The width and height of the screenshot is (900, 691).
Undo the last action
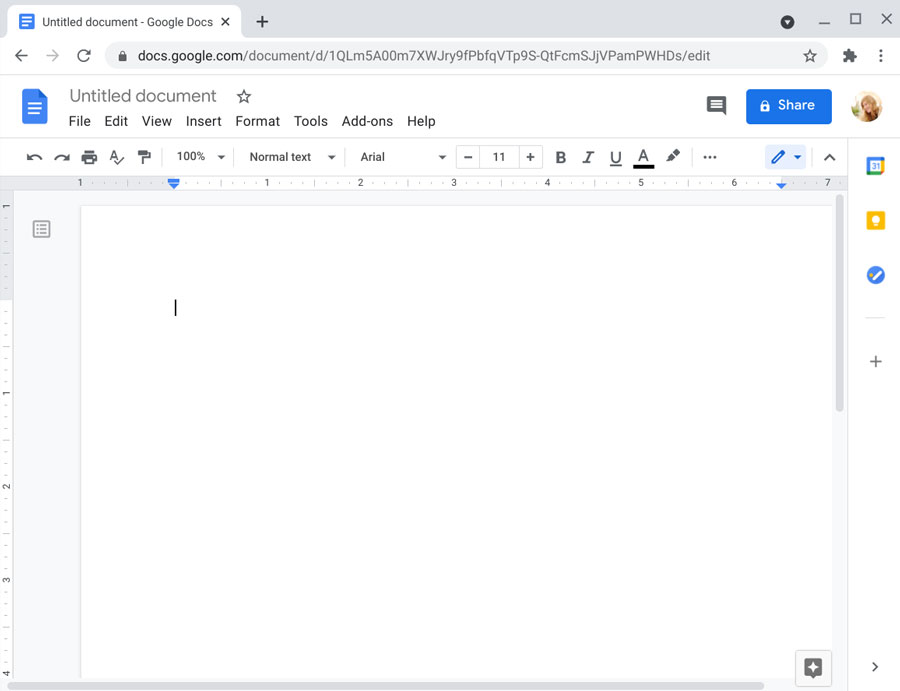click(34, 157)
